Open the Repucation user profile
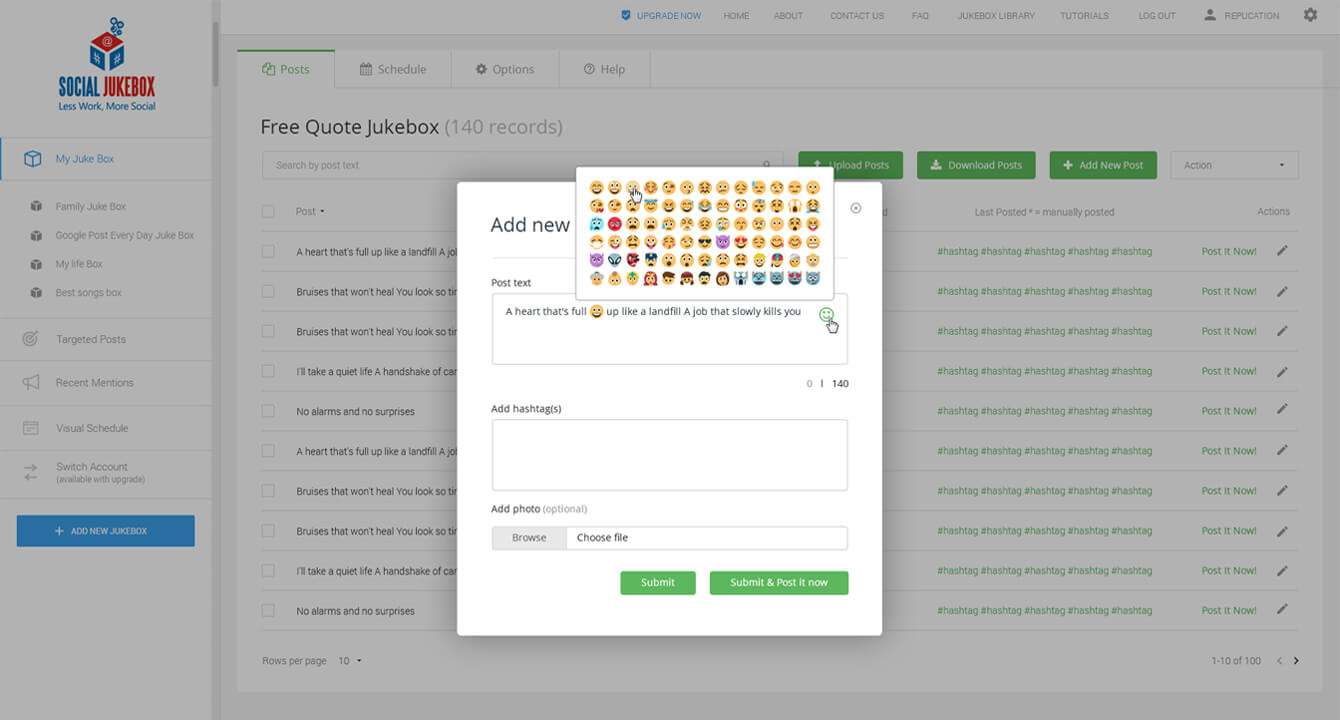This screenshot has width=1340, height=720. 1241,16
